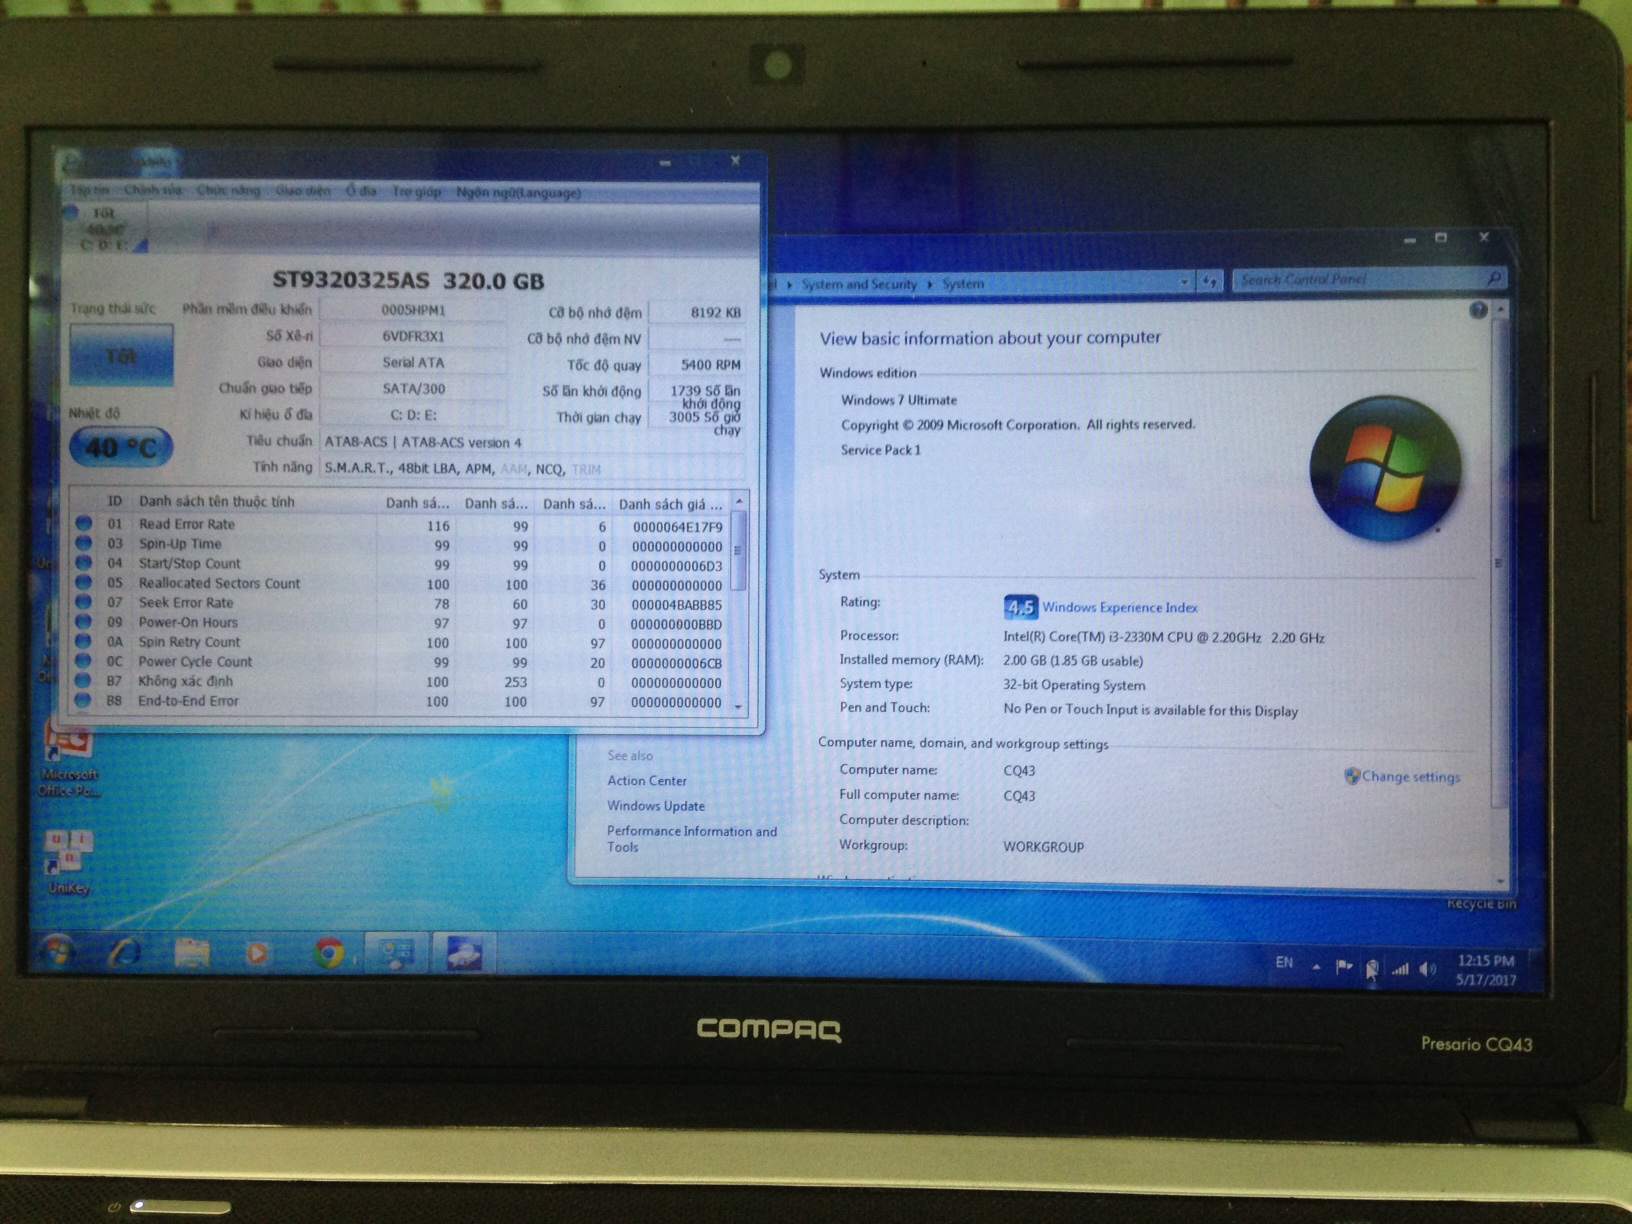Open the Windows Update link
The image size is (1632, 1224).
656,805
